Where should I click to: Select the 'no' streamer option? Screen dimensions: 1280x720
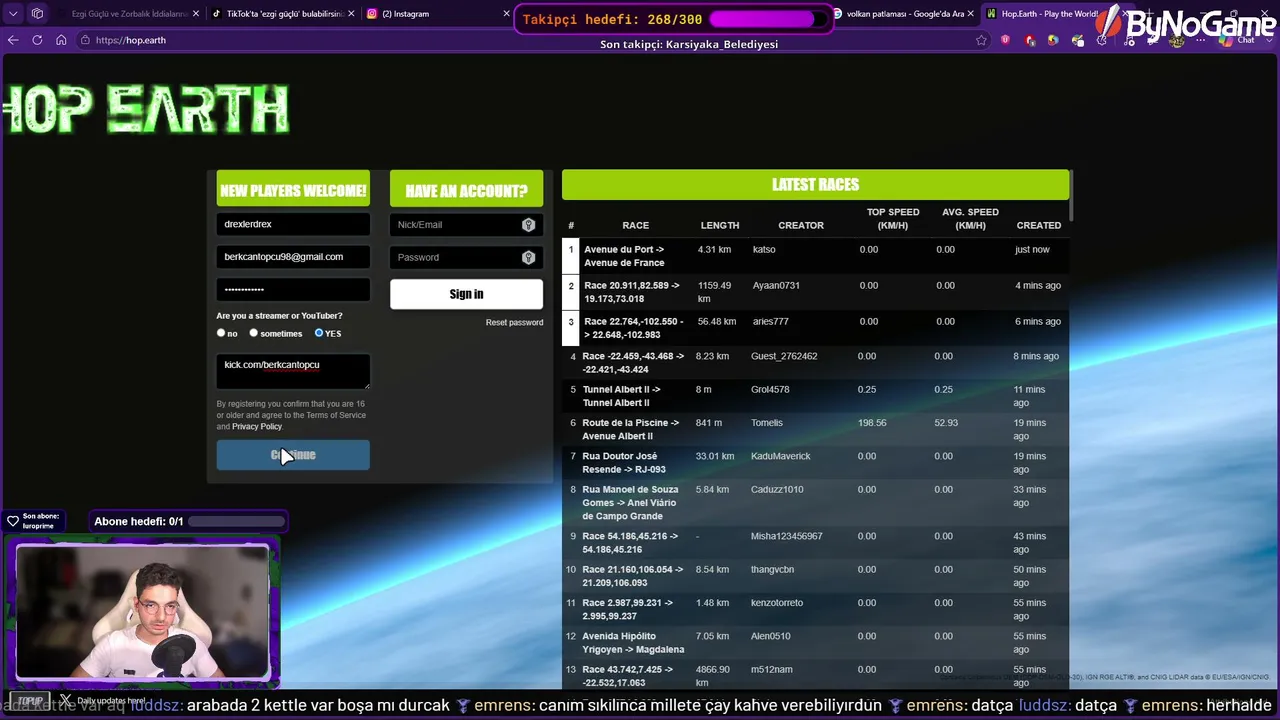pos(221,333)
